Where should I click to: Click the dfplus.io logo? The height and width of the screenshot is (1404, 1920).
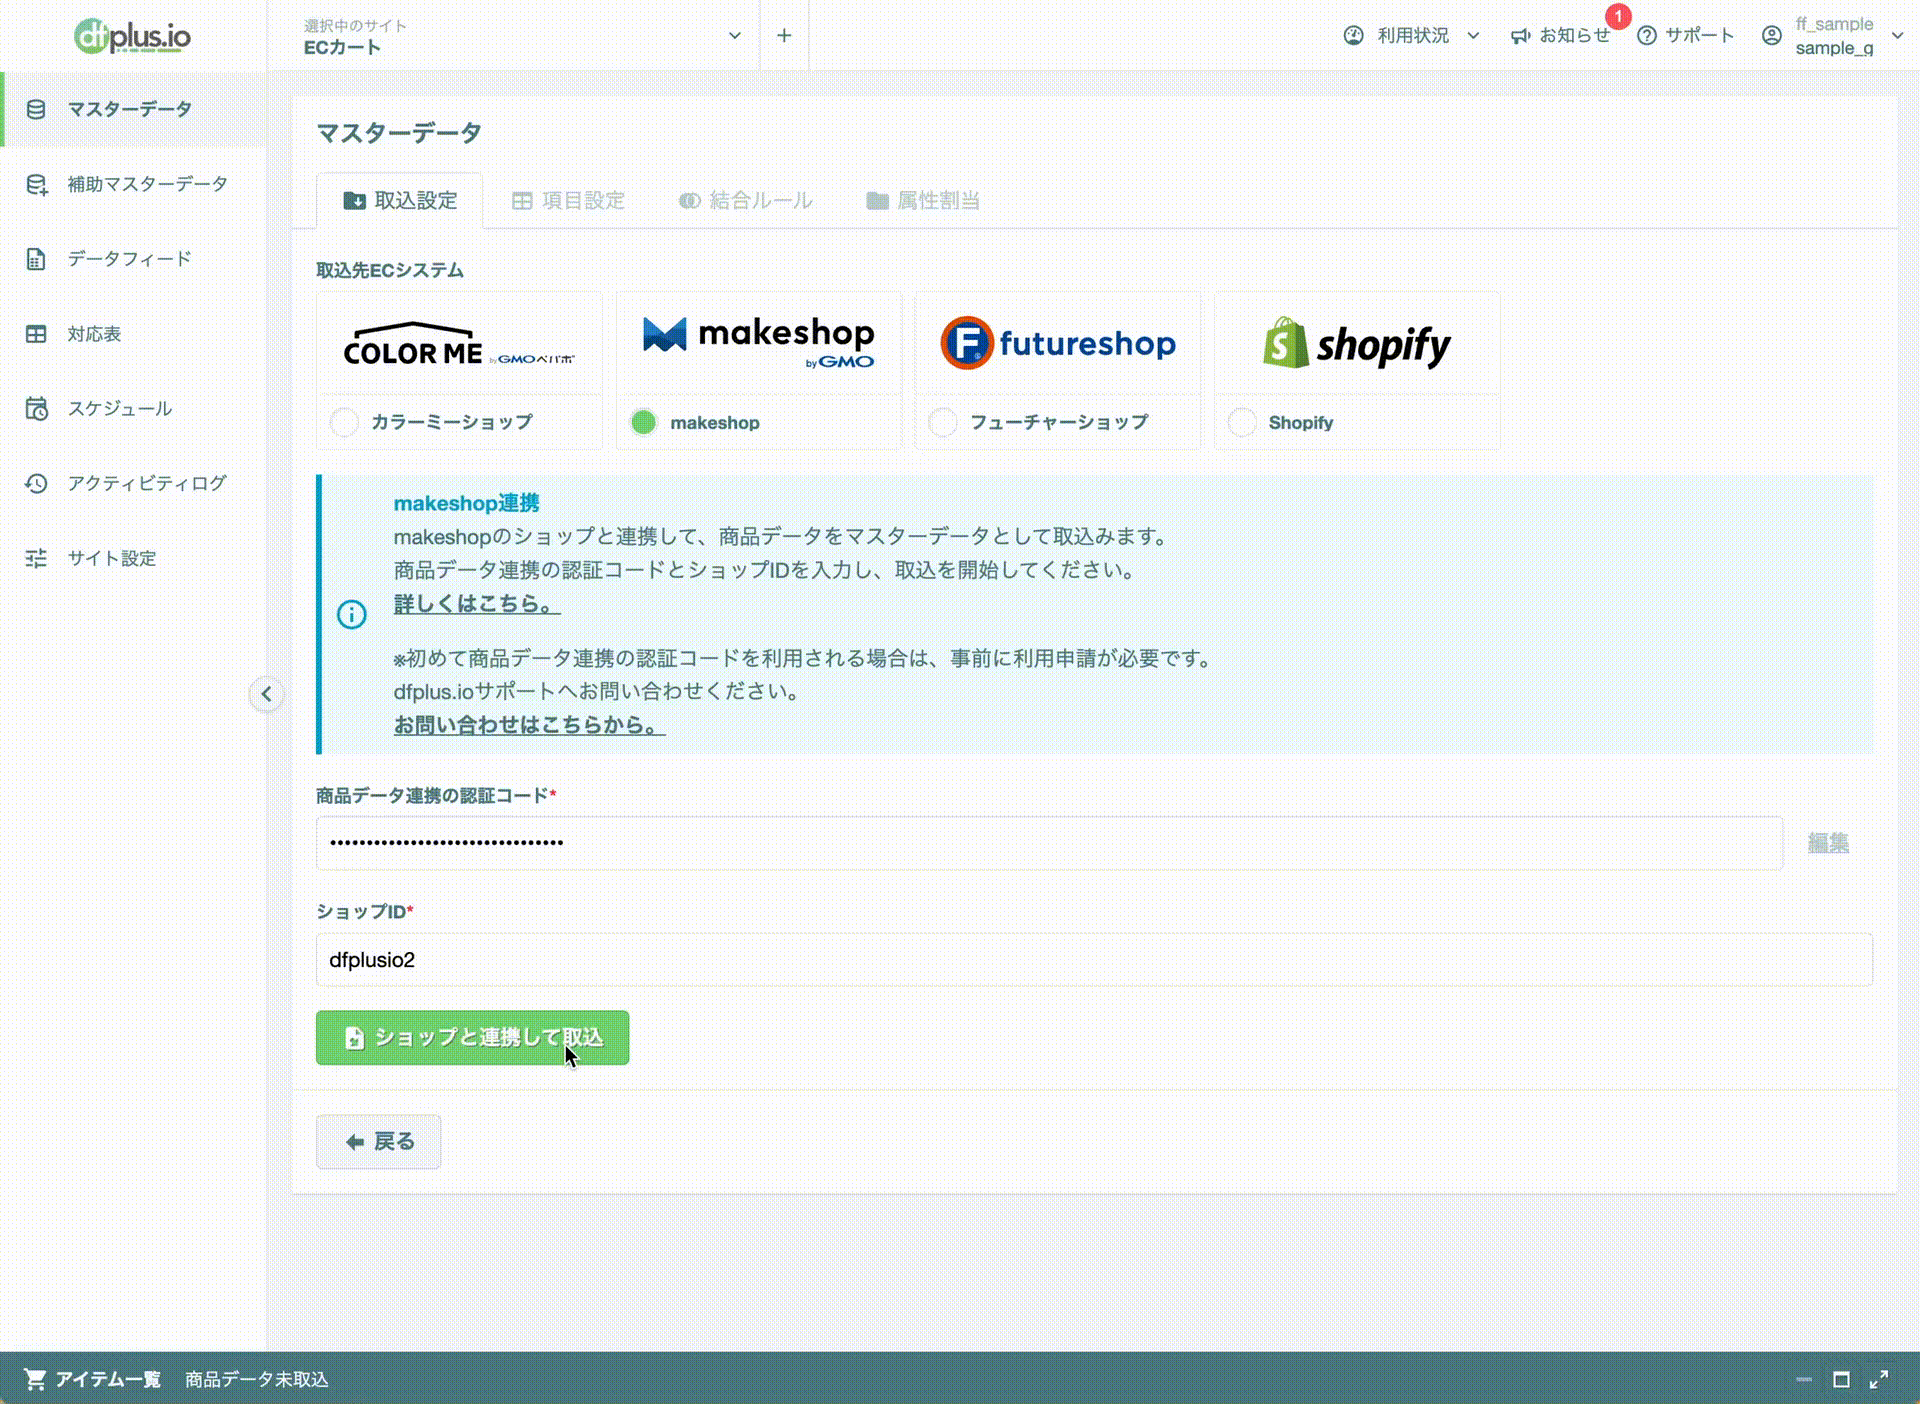(x=132, y=36)
